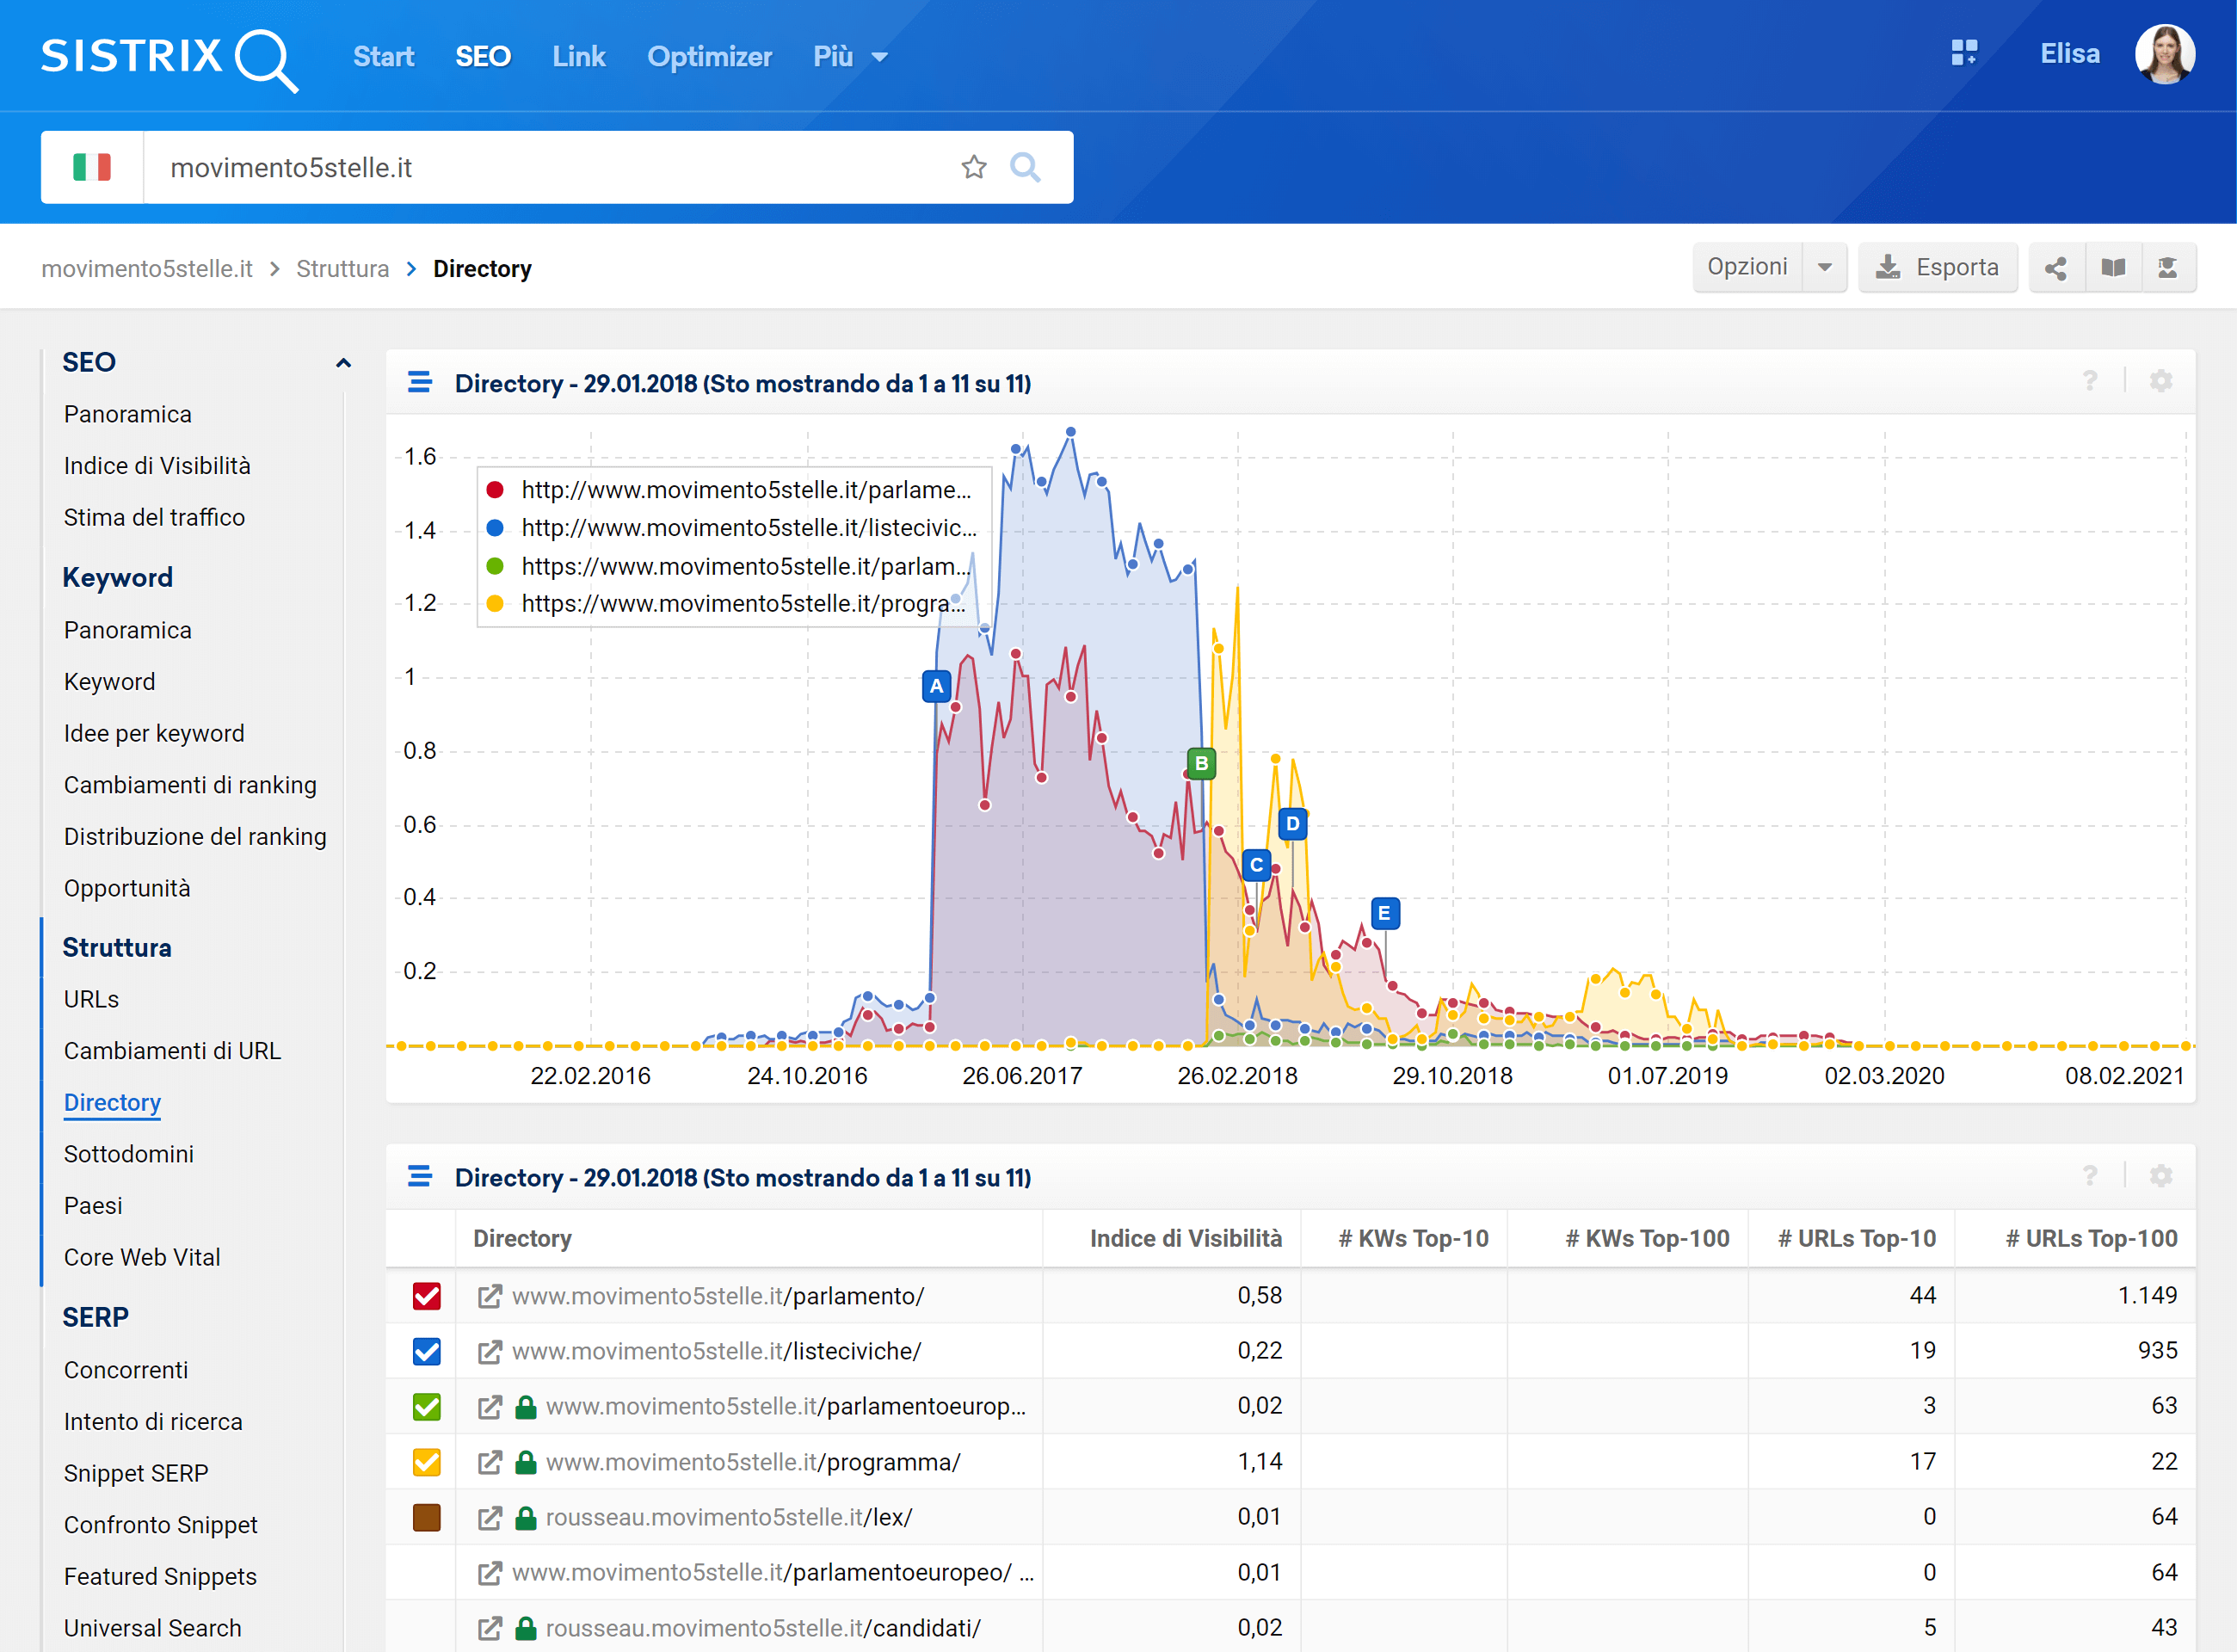Viewport: 2237px width, 1652px height.
Task: Open Elisa's profile avatar
Action: pyautogui.click(x=2164, y=54)
